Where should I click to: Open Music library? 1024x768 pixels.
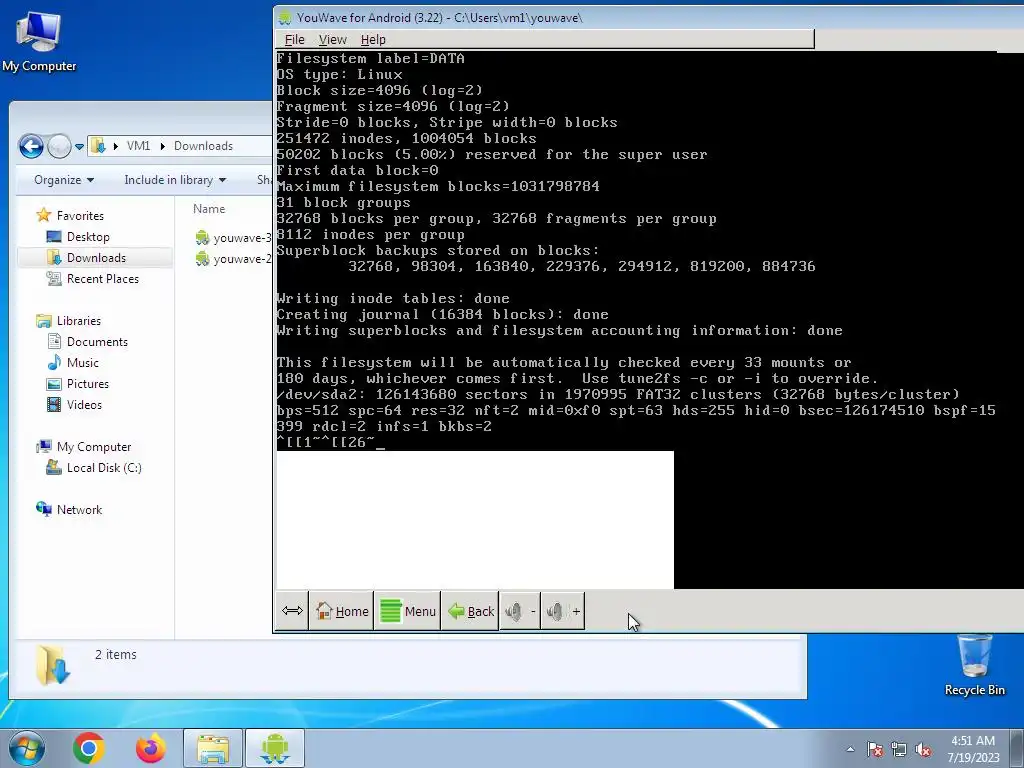(x=82, y=362)
